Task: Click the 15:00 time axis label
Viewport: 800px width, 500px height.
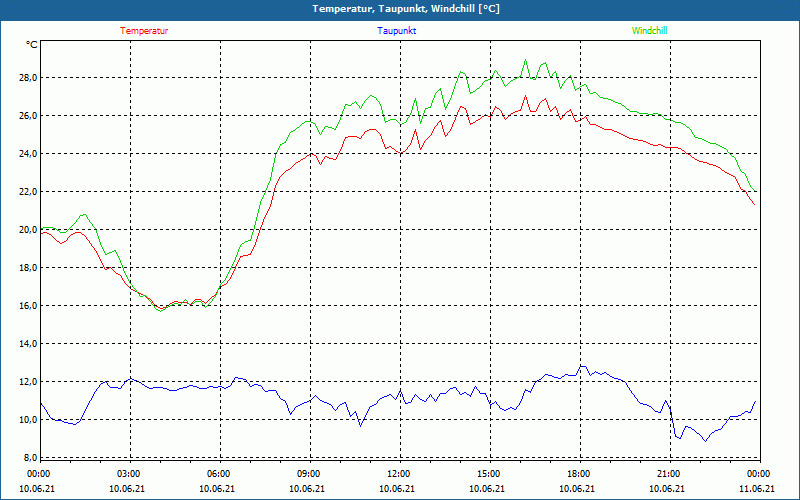Action: pos(488,474)
